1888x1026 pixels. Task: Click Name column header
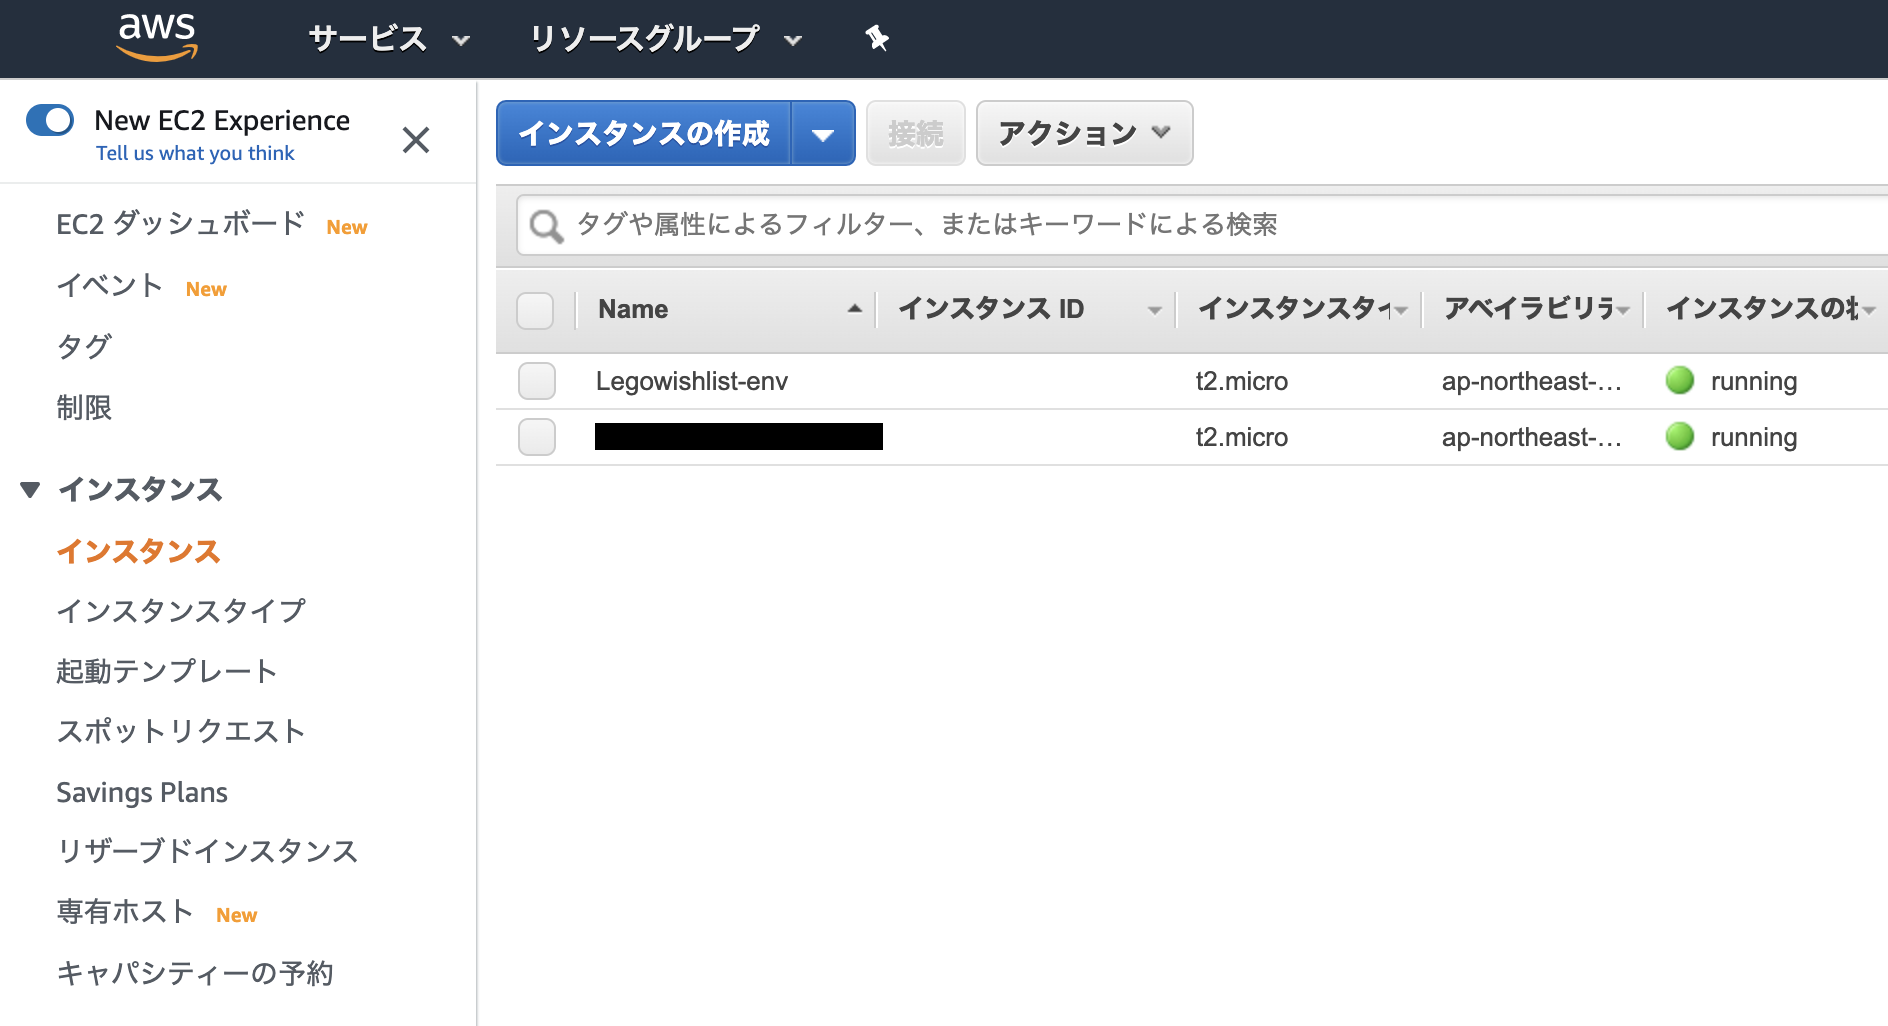point(633,309)
